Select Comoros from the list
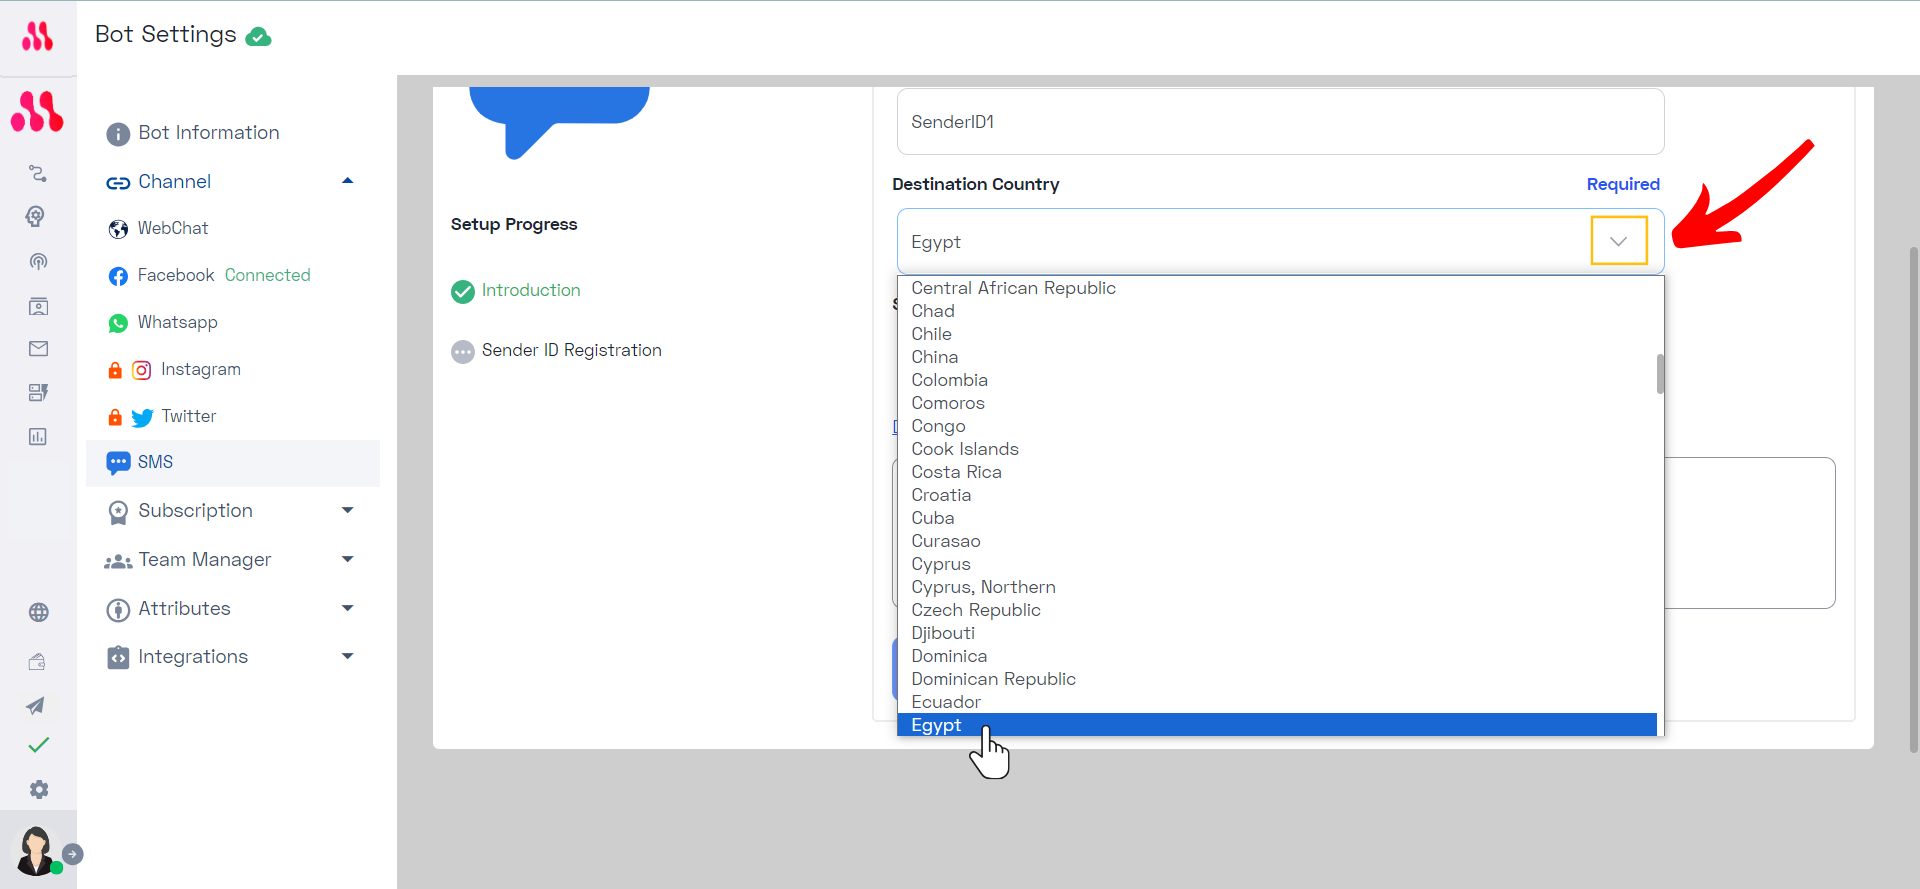Viewport: 1920px width, 889px height. coord(1277,403)
